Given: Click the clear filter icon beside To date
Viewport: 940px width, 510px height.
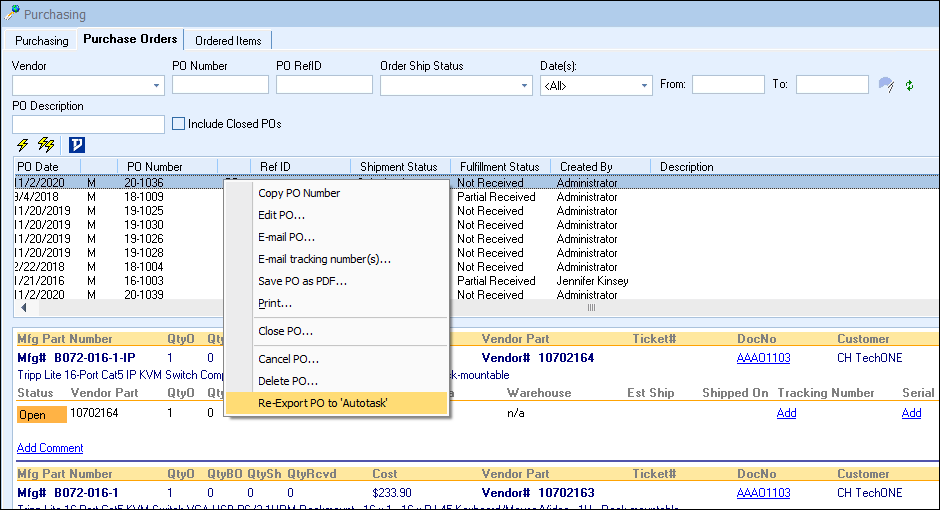Looking at the screenshot, I should (885, 85).
